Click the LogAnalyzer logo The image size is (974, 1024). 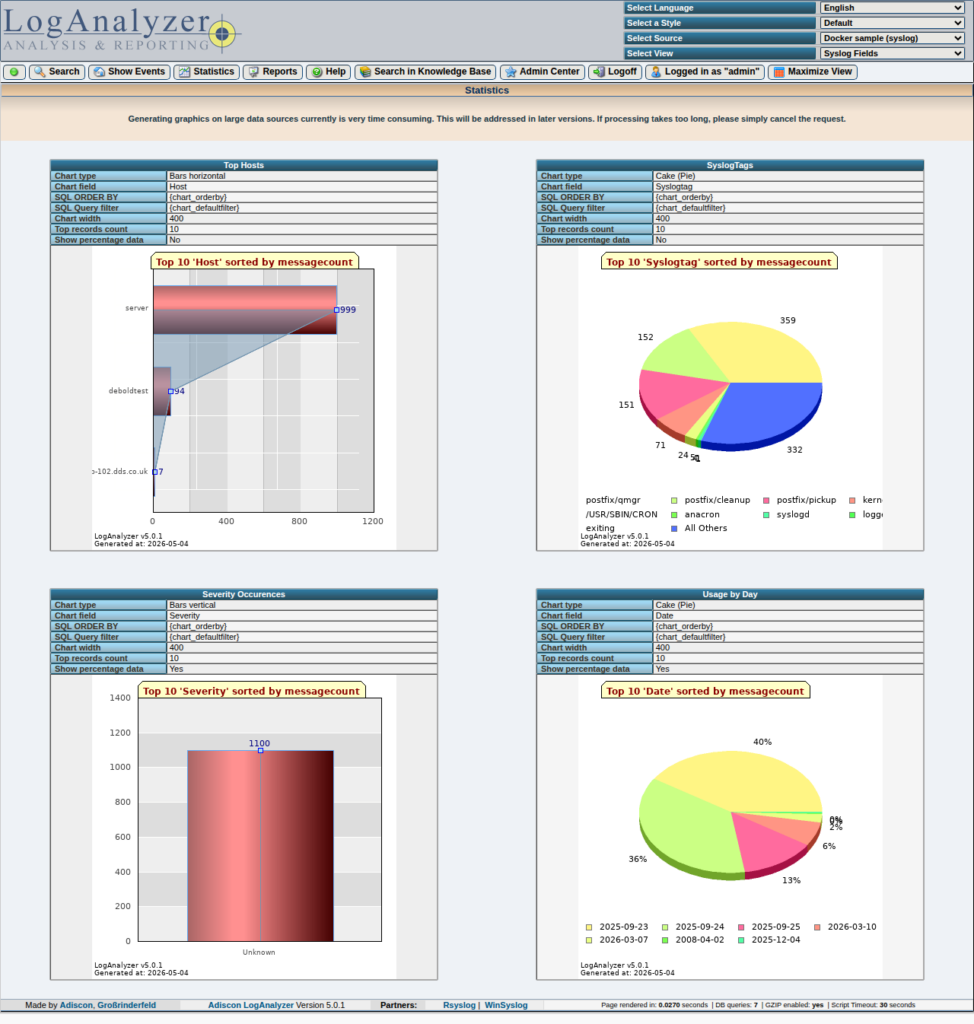click(x=122, y=31)
